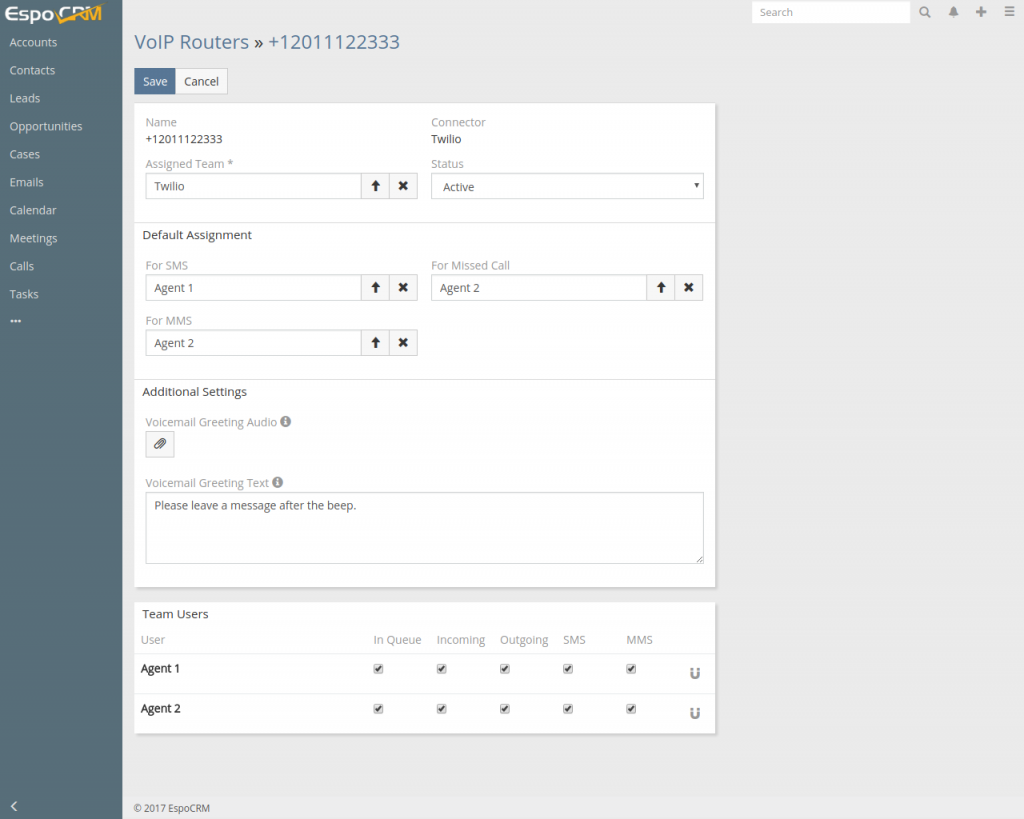Select user for For SMS via arrow

click(x=376, y=287)
